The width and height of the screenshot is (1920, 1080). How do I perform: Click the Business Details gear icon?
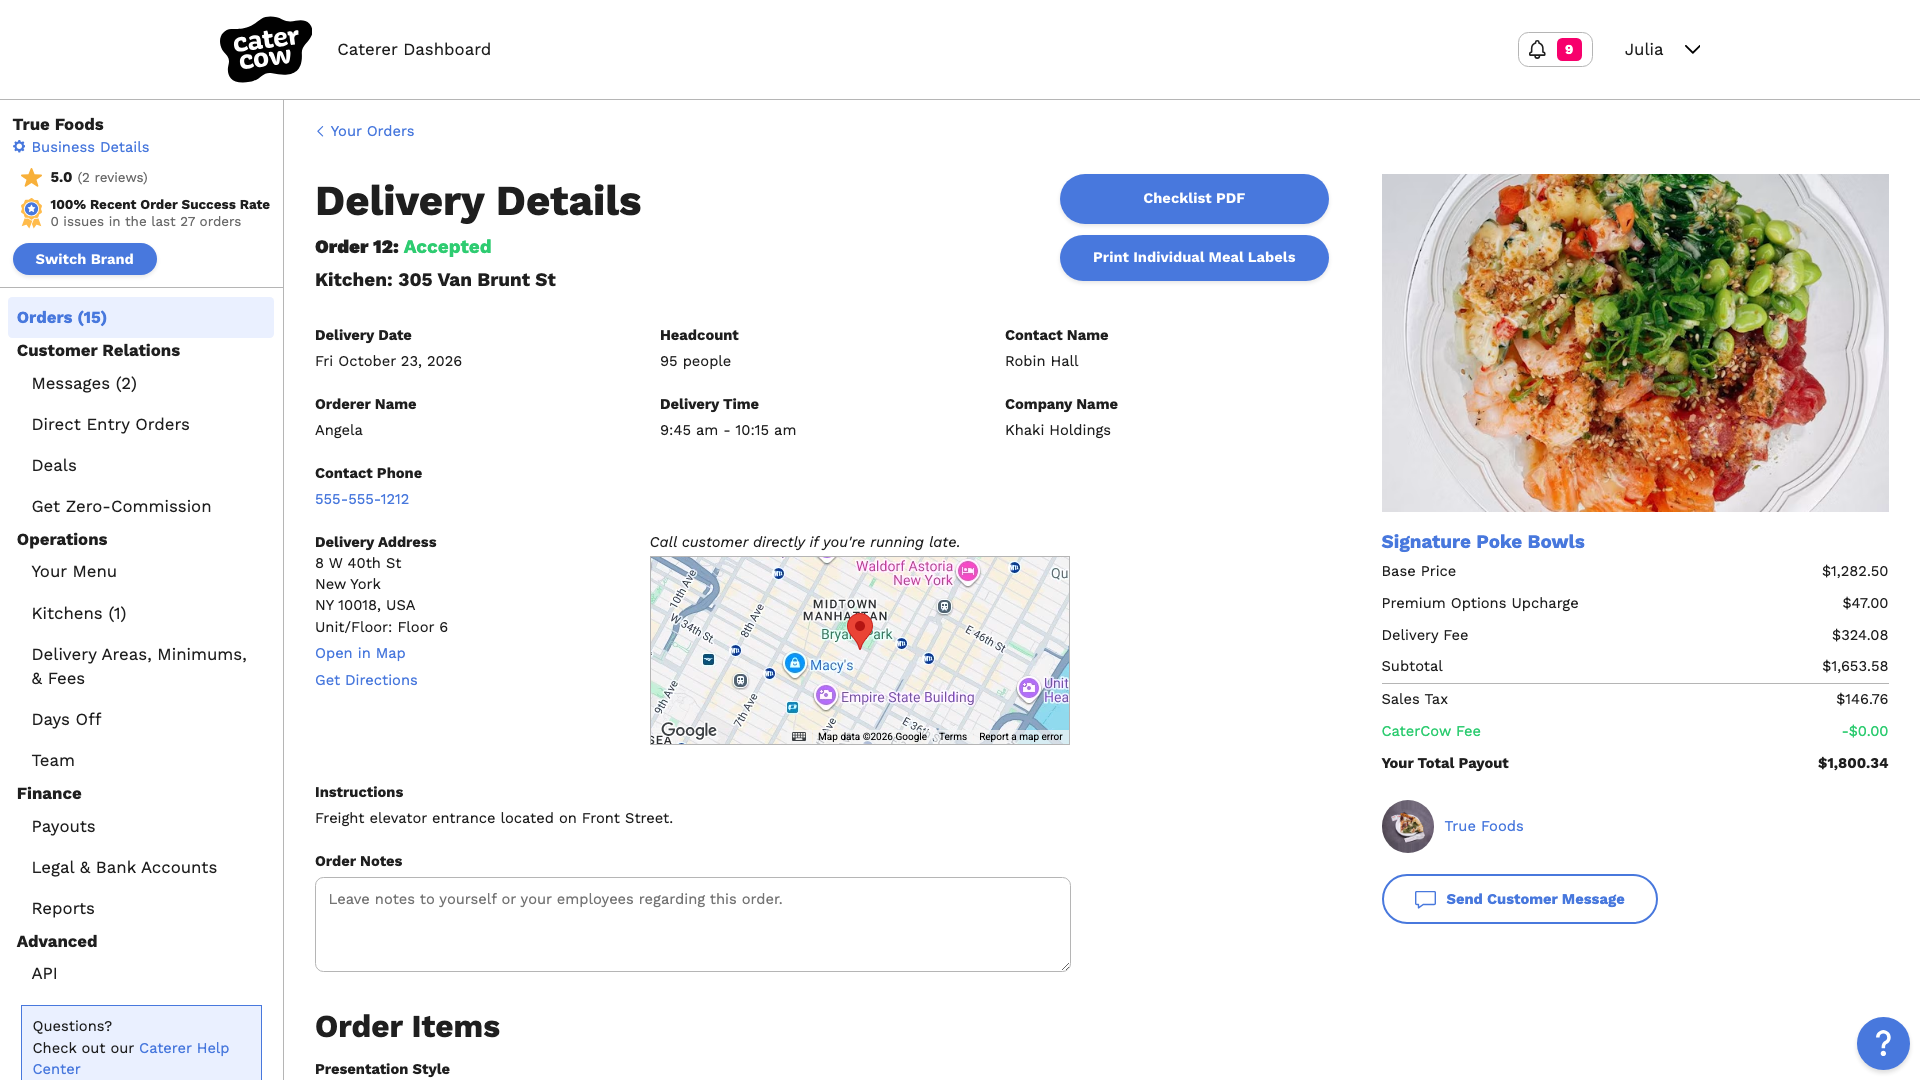click(x=19, y=147)
